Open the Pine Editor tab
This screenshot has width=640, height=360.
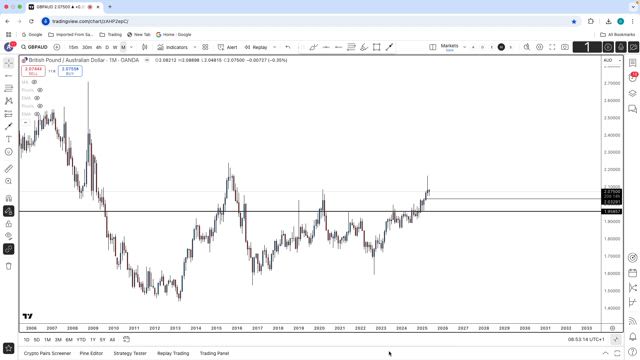click(x=91, y=353)
